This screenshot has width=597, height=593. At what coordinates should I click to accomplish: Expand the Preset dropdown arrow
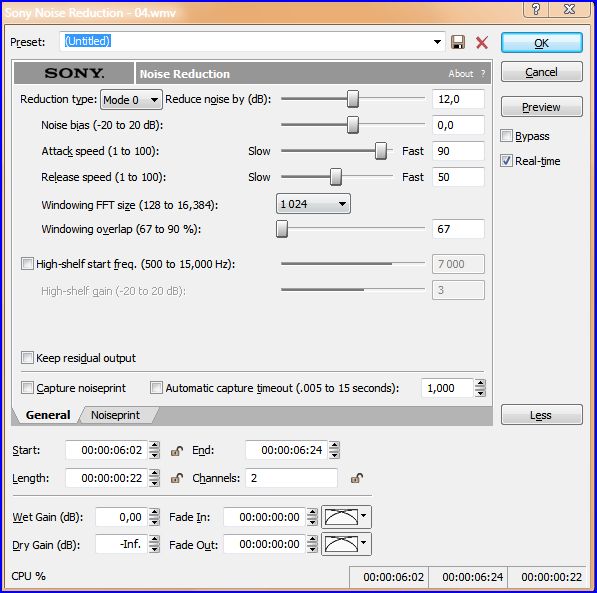(437, 42)
